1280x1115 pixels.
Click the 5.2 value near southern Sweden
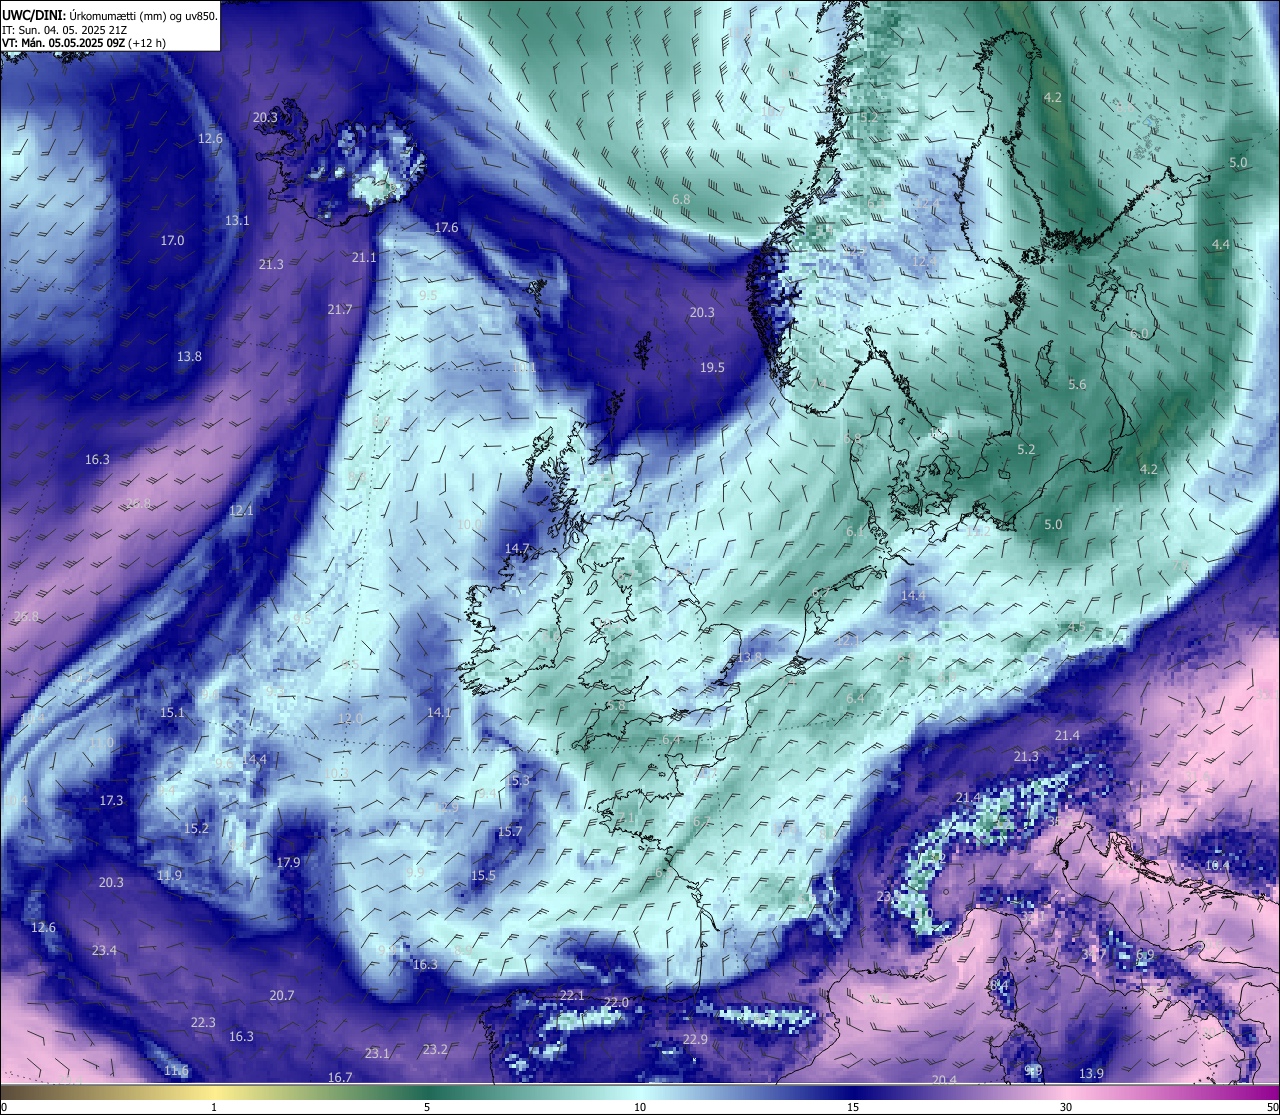coord(1026,450)
